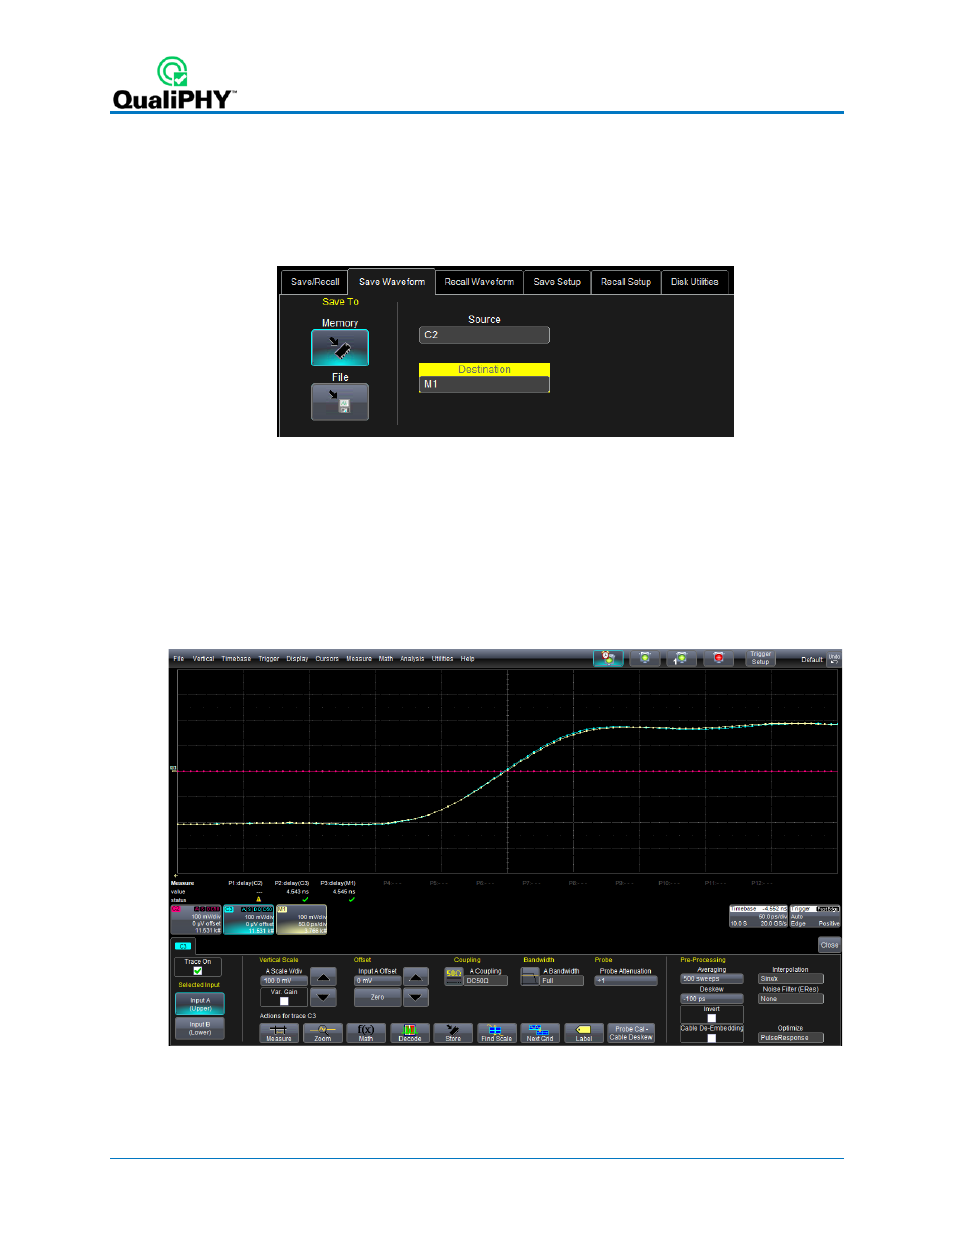Select the C3 dialog tab
This screenshot has height=1235, width=954.
[184, 945]
